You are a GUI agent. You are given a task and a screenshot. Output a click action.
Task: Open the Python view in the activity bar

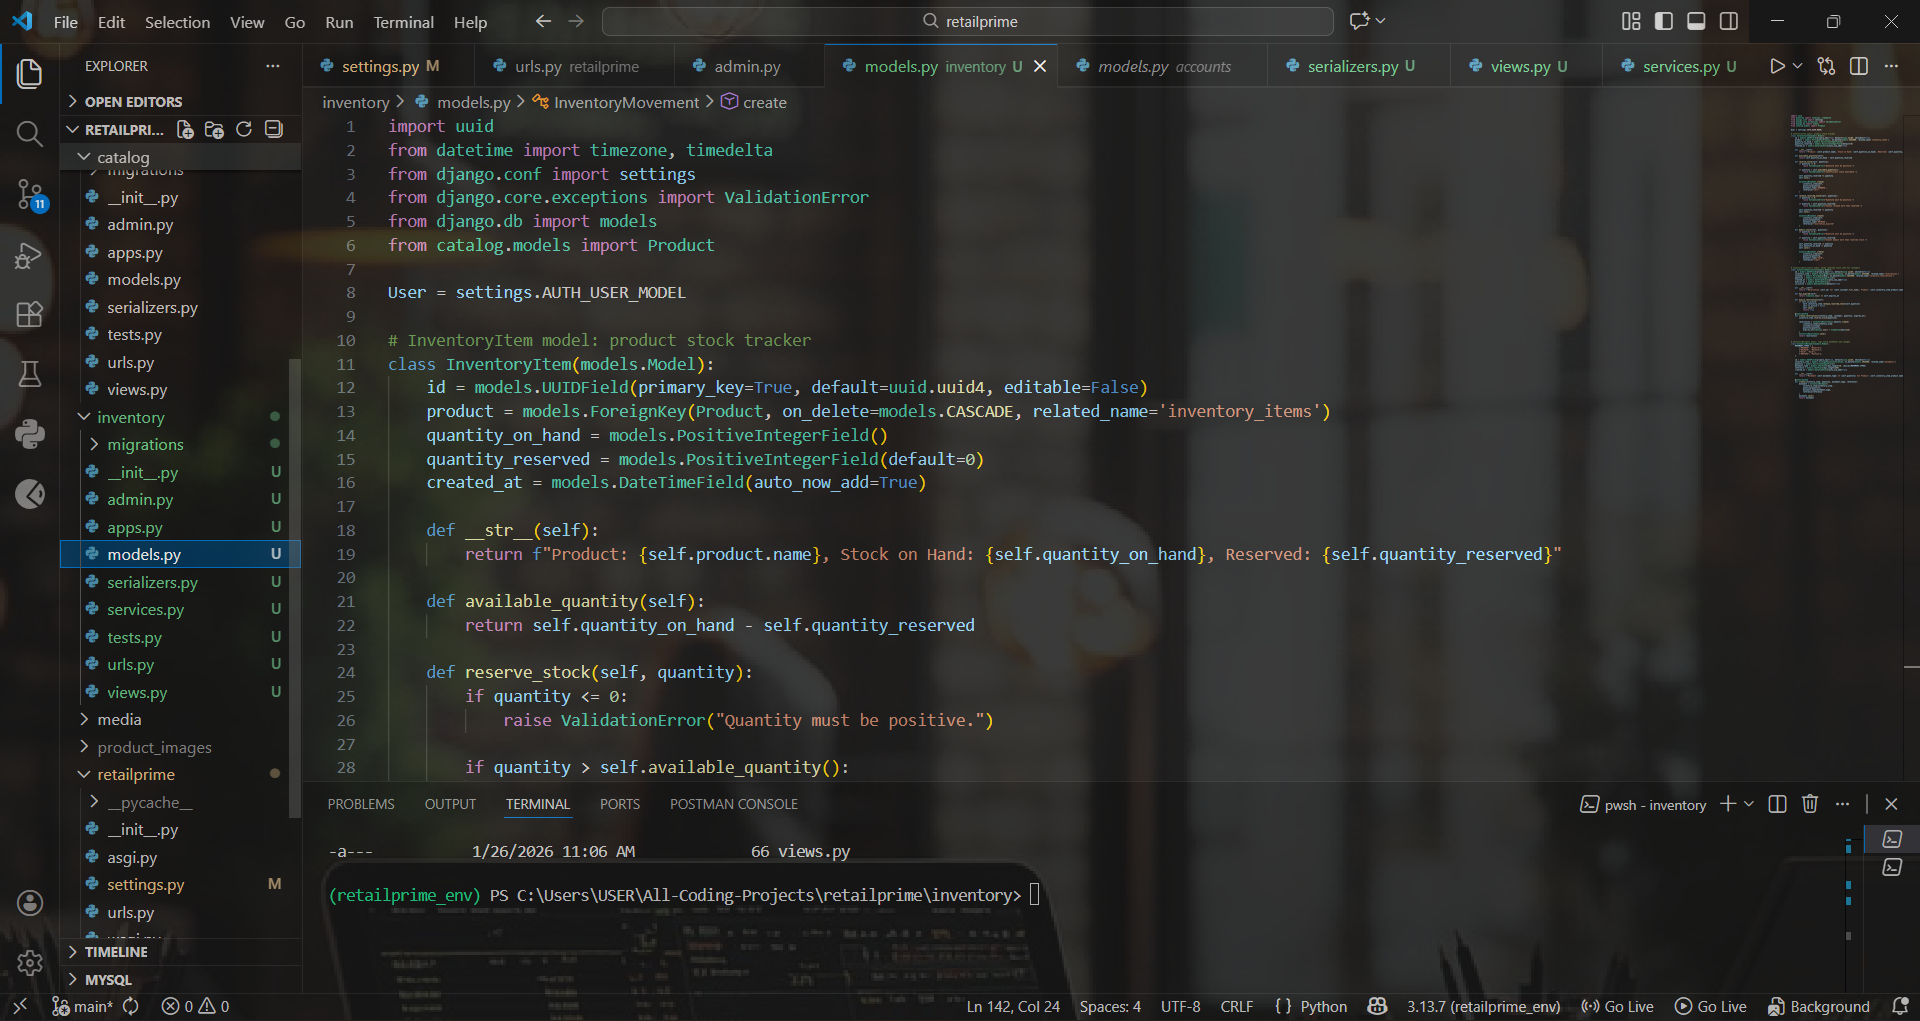click(x=30, y=433)
